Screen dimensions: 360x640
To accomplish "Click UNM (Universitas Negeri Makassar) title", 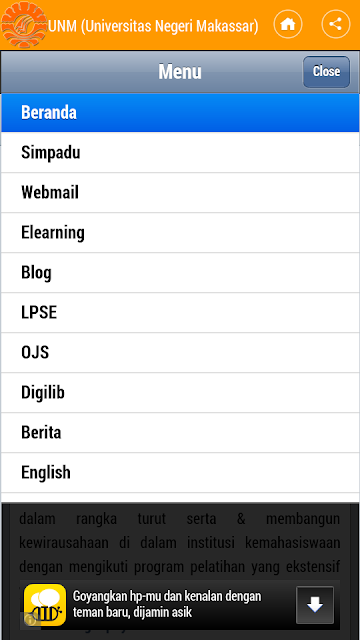I will tap(153, 26).
